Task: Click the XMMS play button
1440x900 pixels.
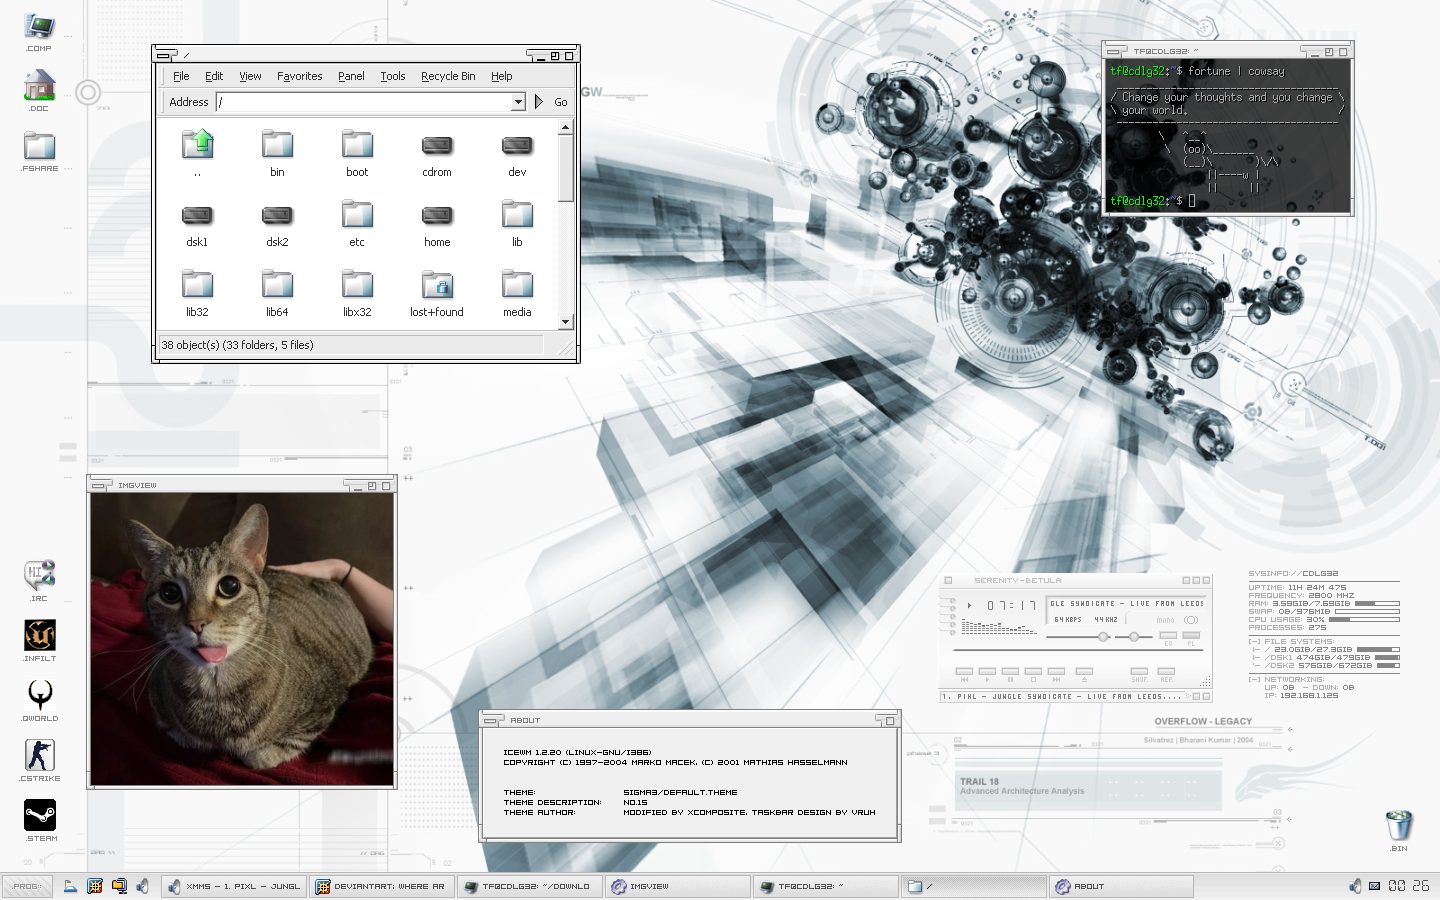Action: [x=987, y=672]
